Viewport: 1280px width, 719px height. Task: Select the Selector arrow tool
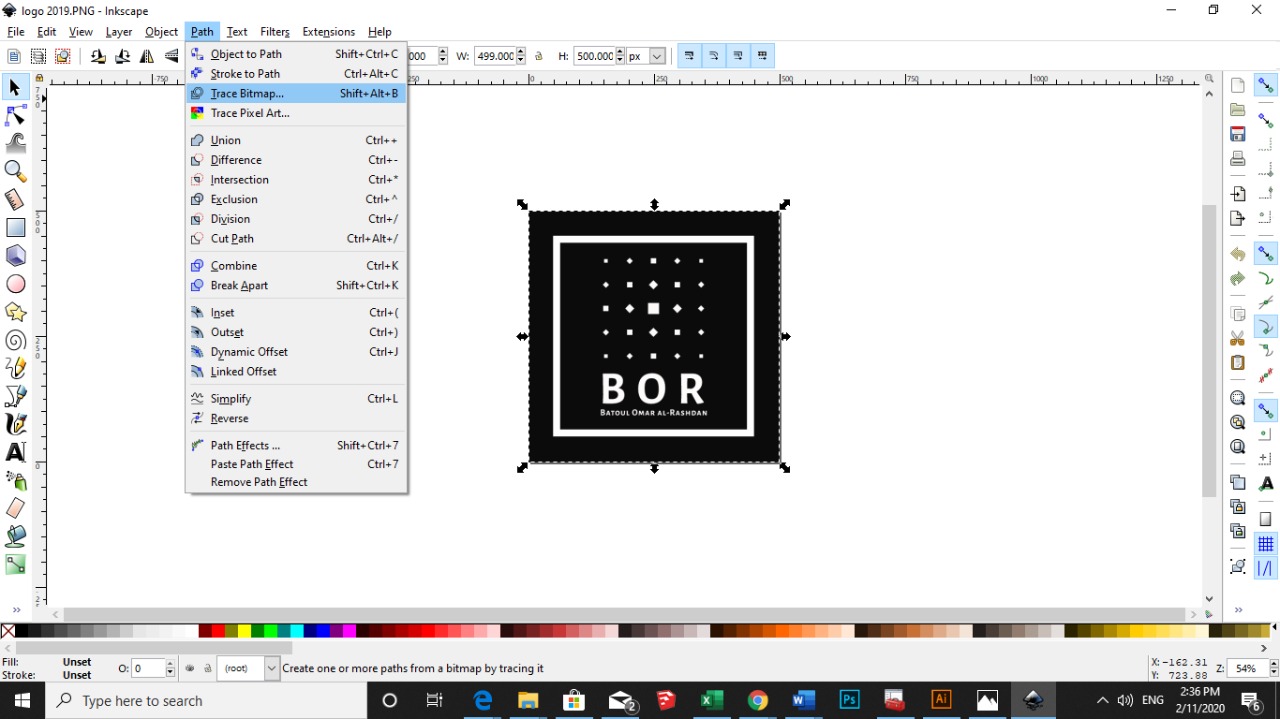click(x=15, y=88)
